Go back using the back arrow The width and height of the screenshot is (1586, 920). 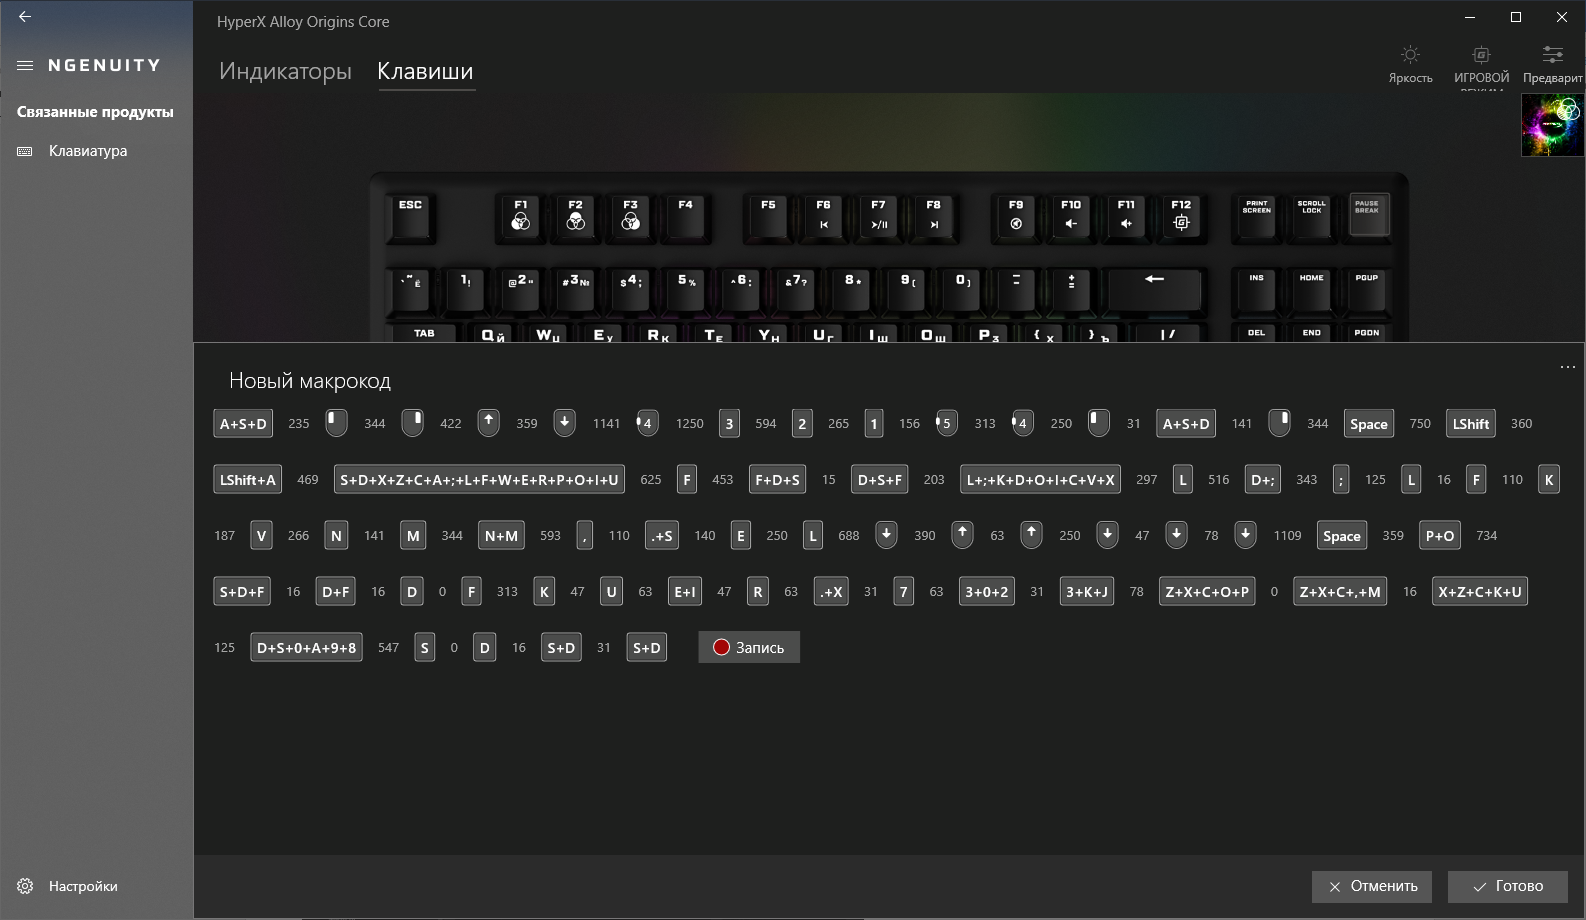click(x=25, y=17)
